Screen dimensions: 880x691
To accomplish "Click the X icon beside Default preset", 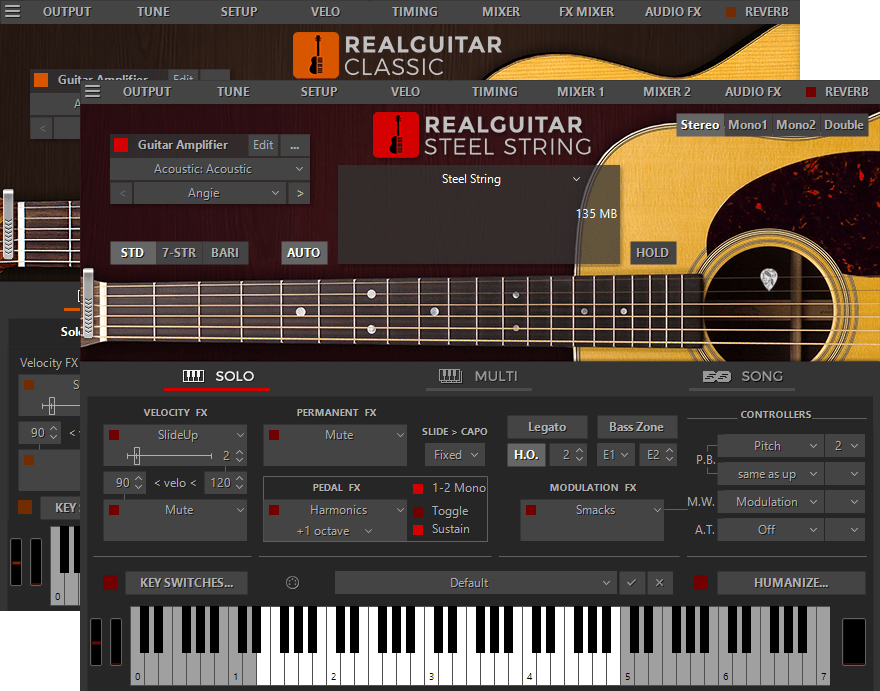I will point(658,583).
